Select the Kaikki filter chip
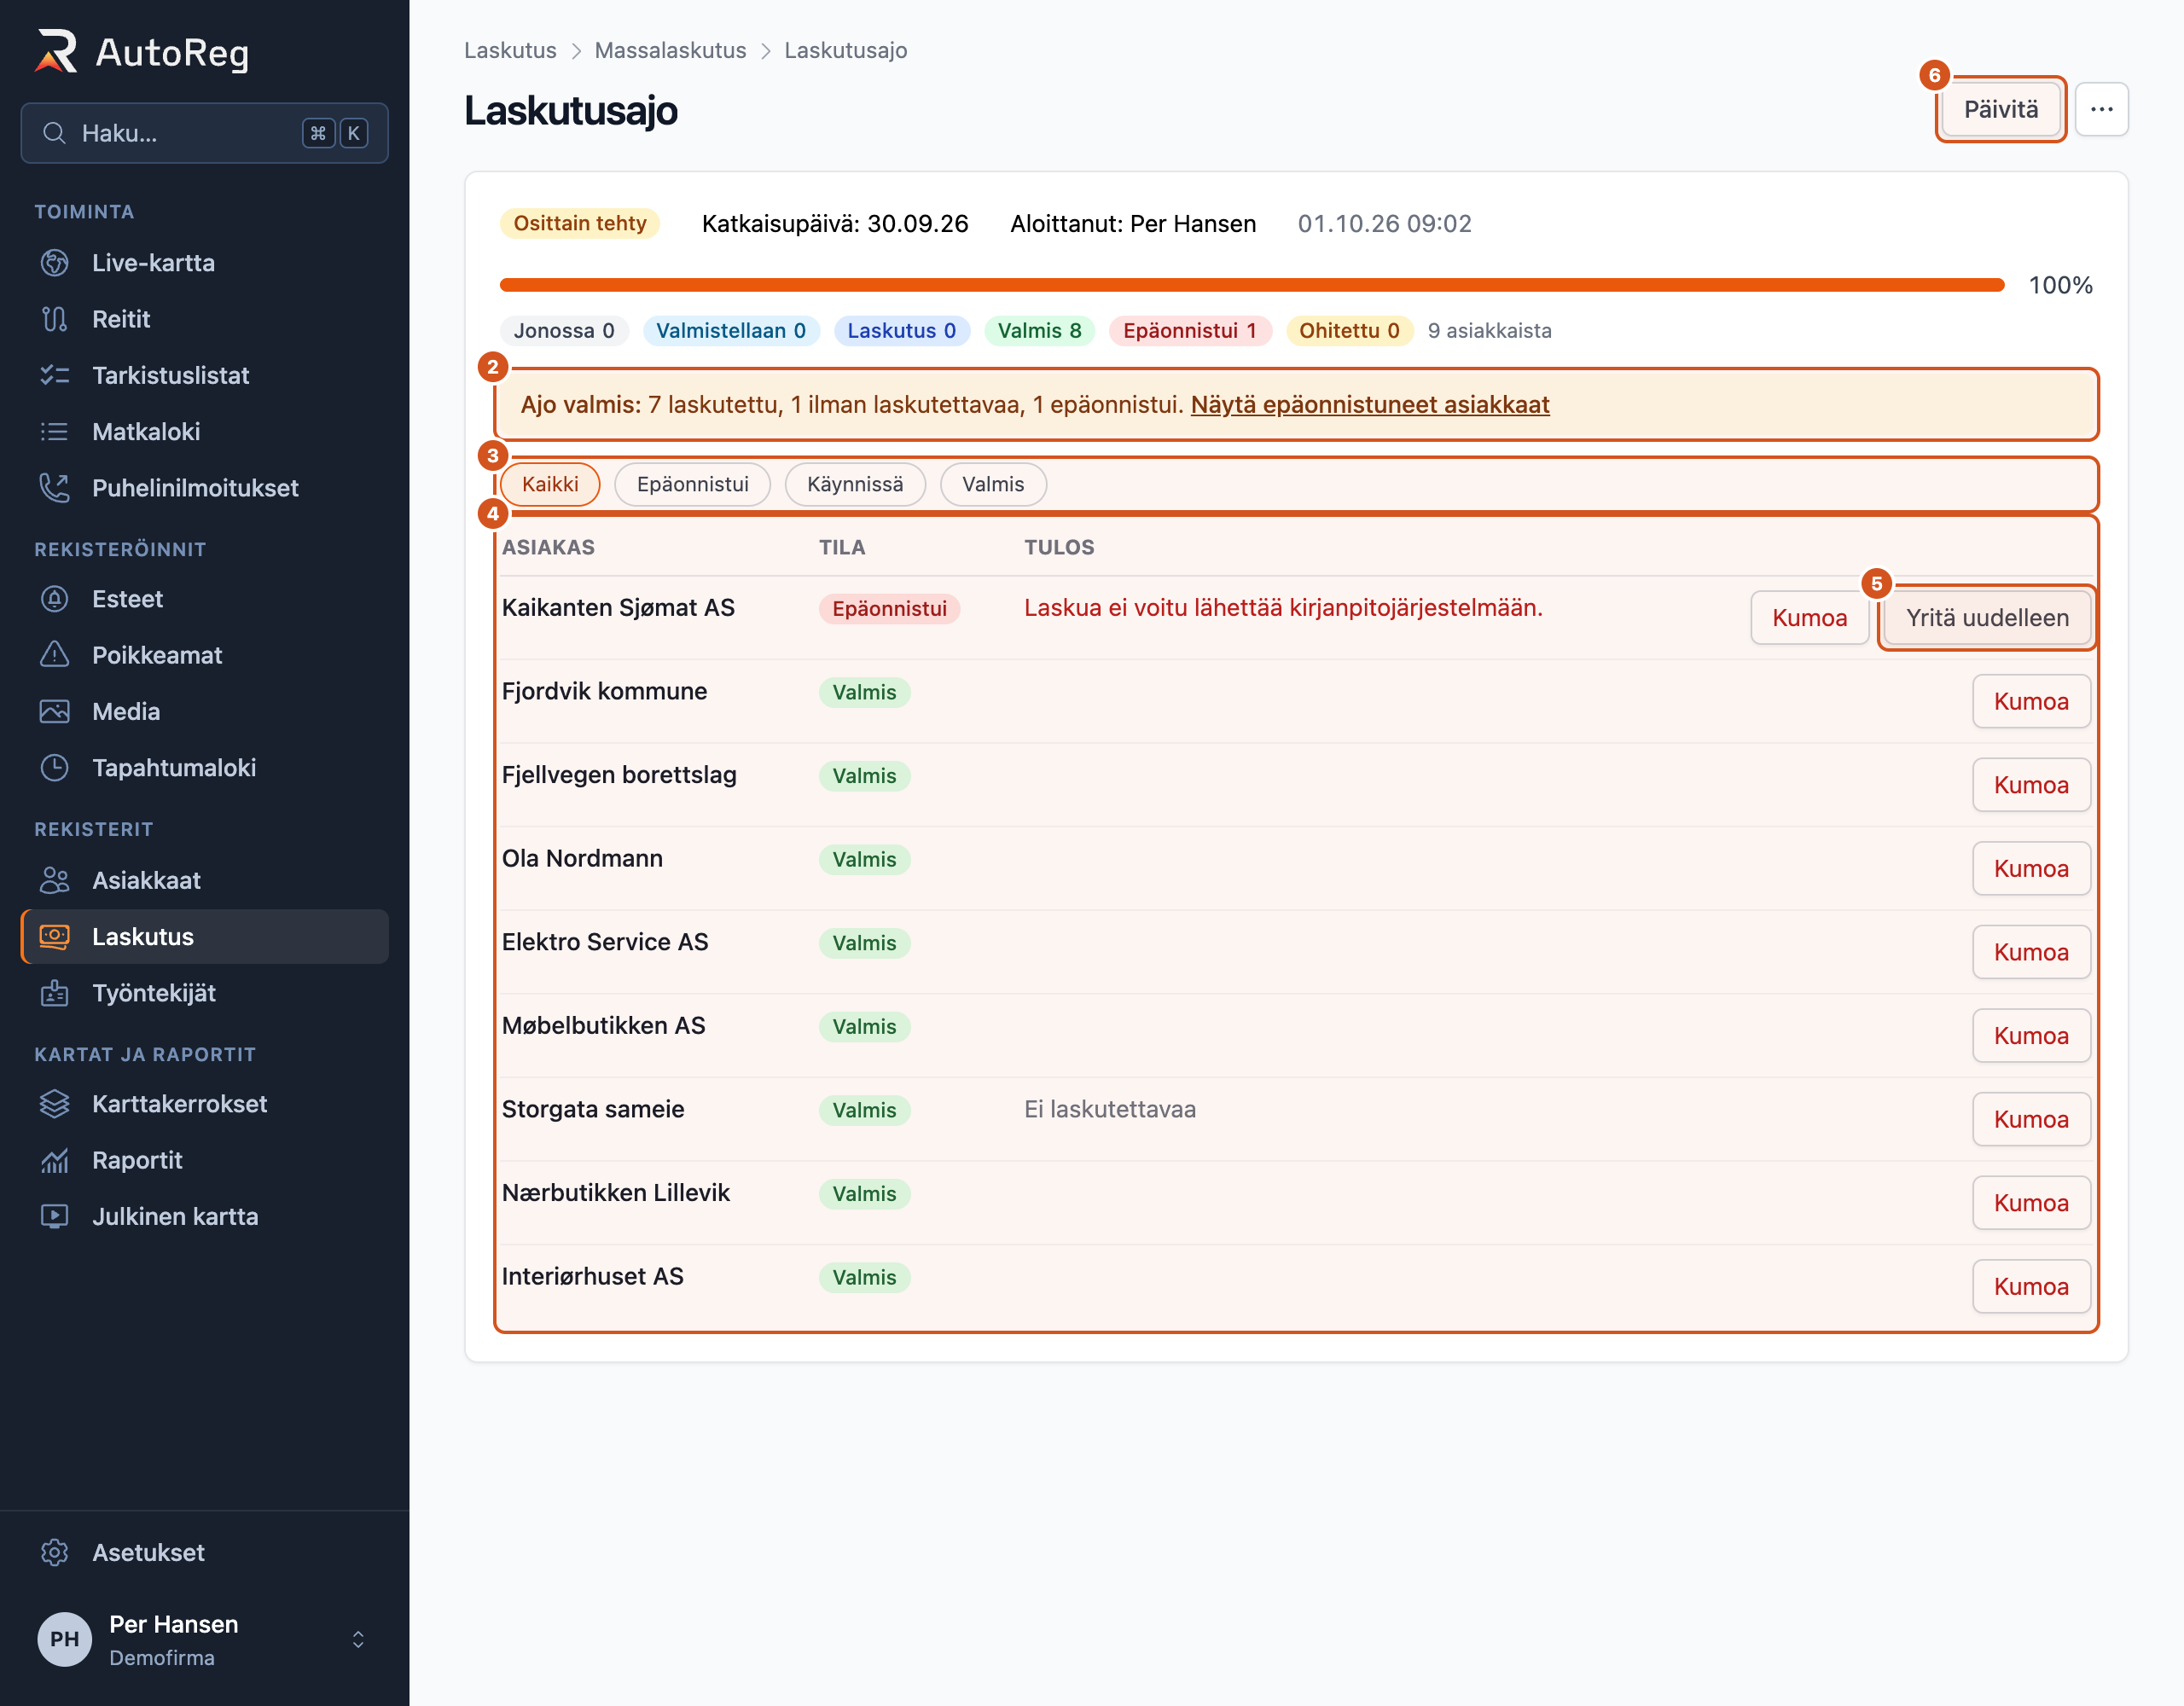 (x=550, y=484)
